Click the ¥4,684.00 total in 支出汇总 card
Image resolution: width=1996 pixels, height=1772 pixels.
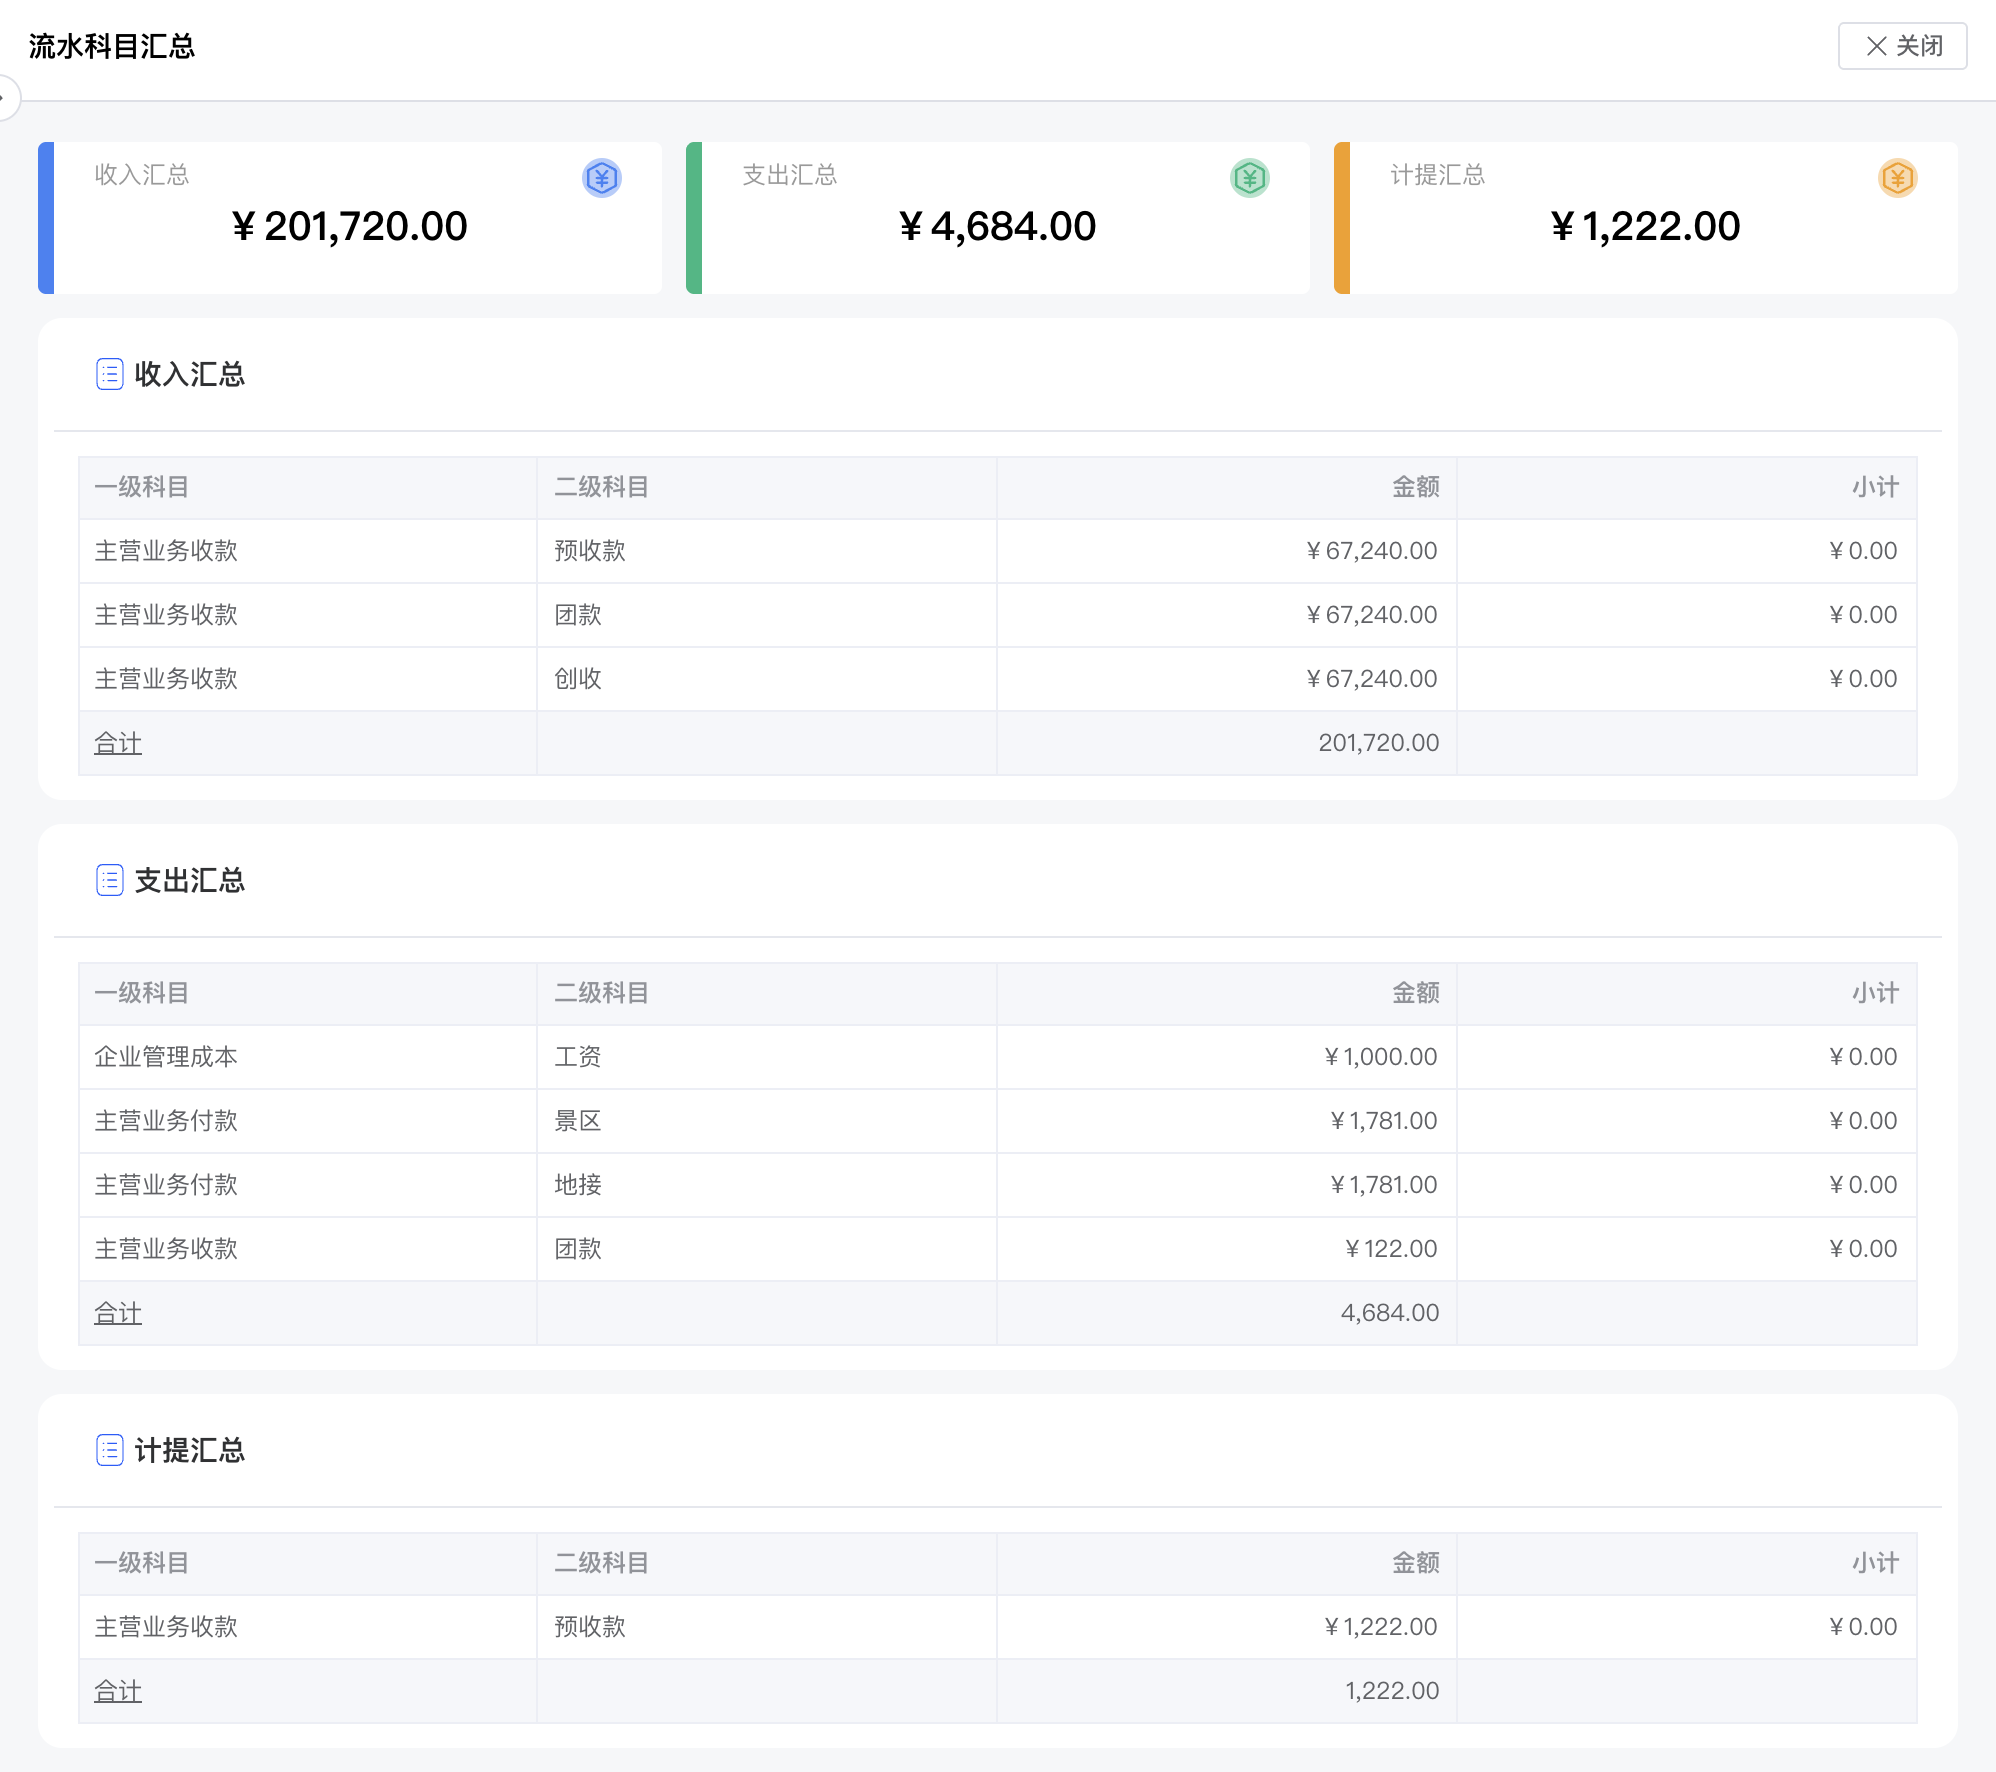pos(997,226)
